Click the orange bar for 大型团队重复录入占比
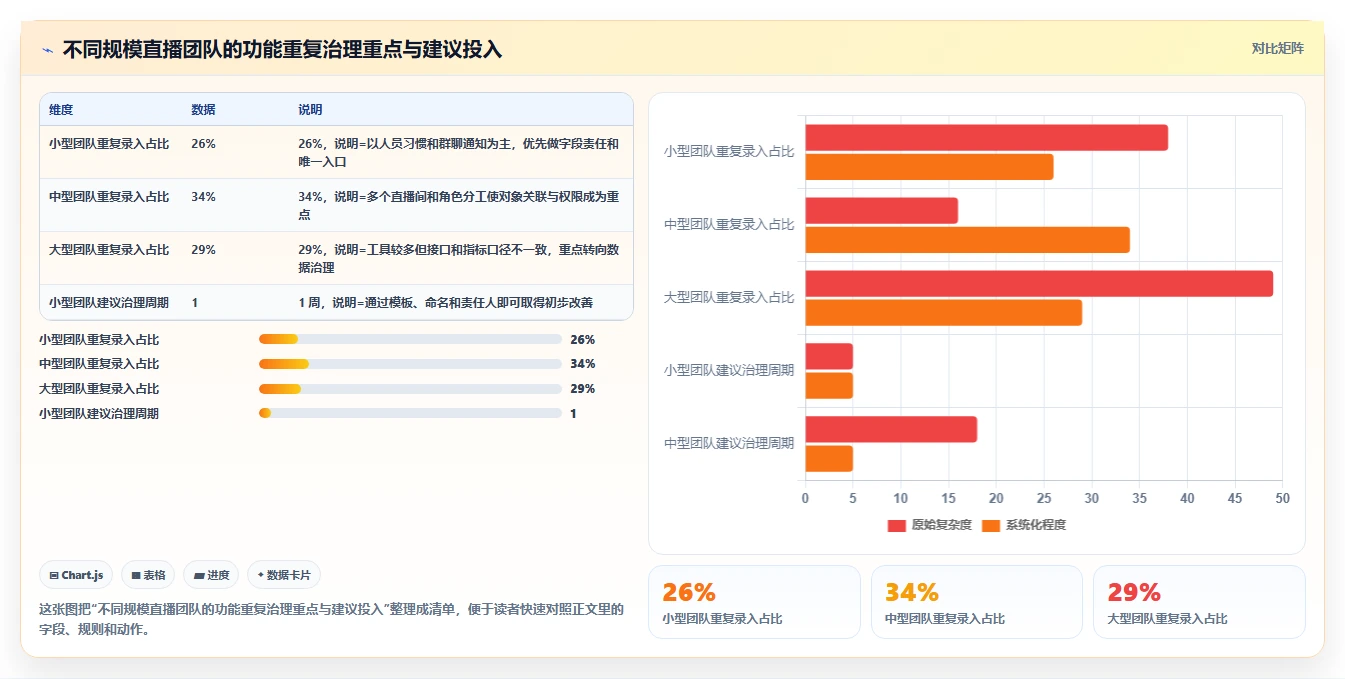This screenshot has height=679, width=1345. [943, 313]
